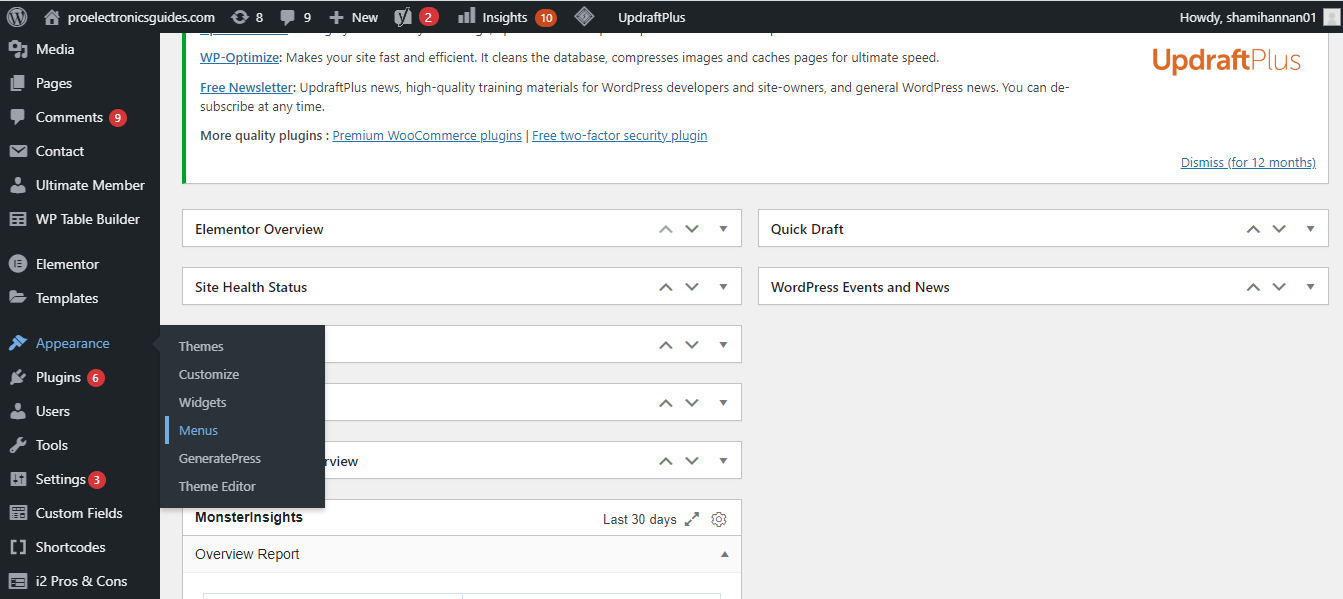Toggle Quick Draft panel collapse triangle
The image size is (1343, 599).
tap(1310, 229)
